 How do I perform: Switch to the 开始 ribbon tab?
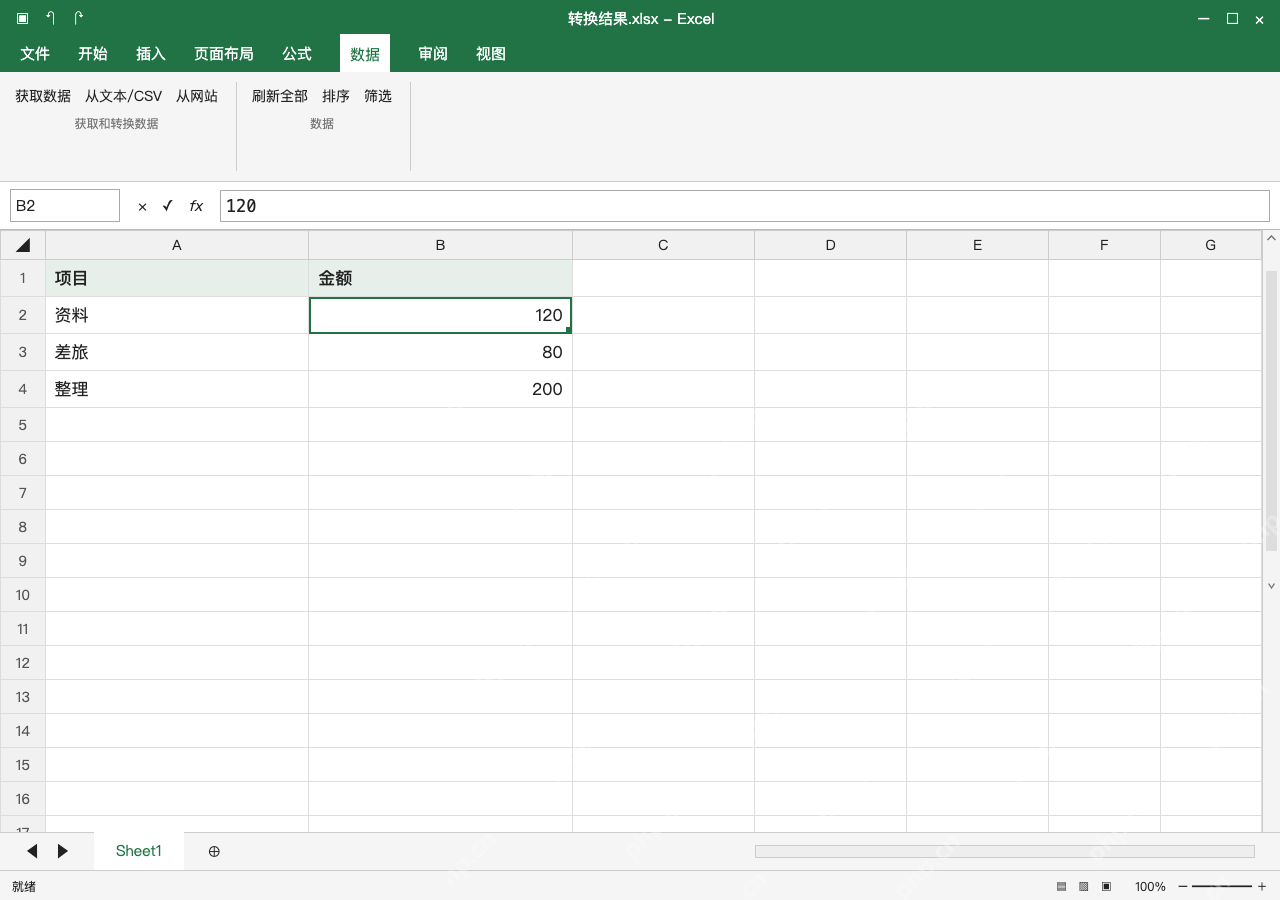pos(93,54)
